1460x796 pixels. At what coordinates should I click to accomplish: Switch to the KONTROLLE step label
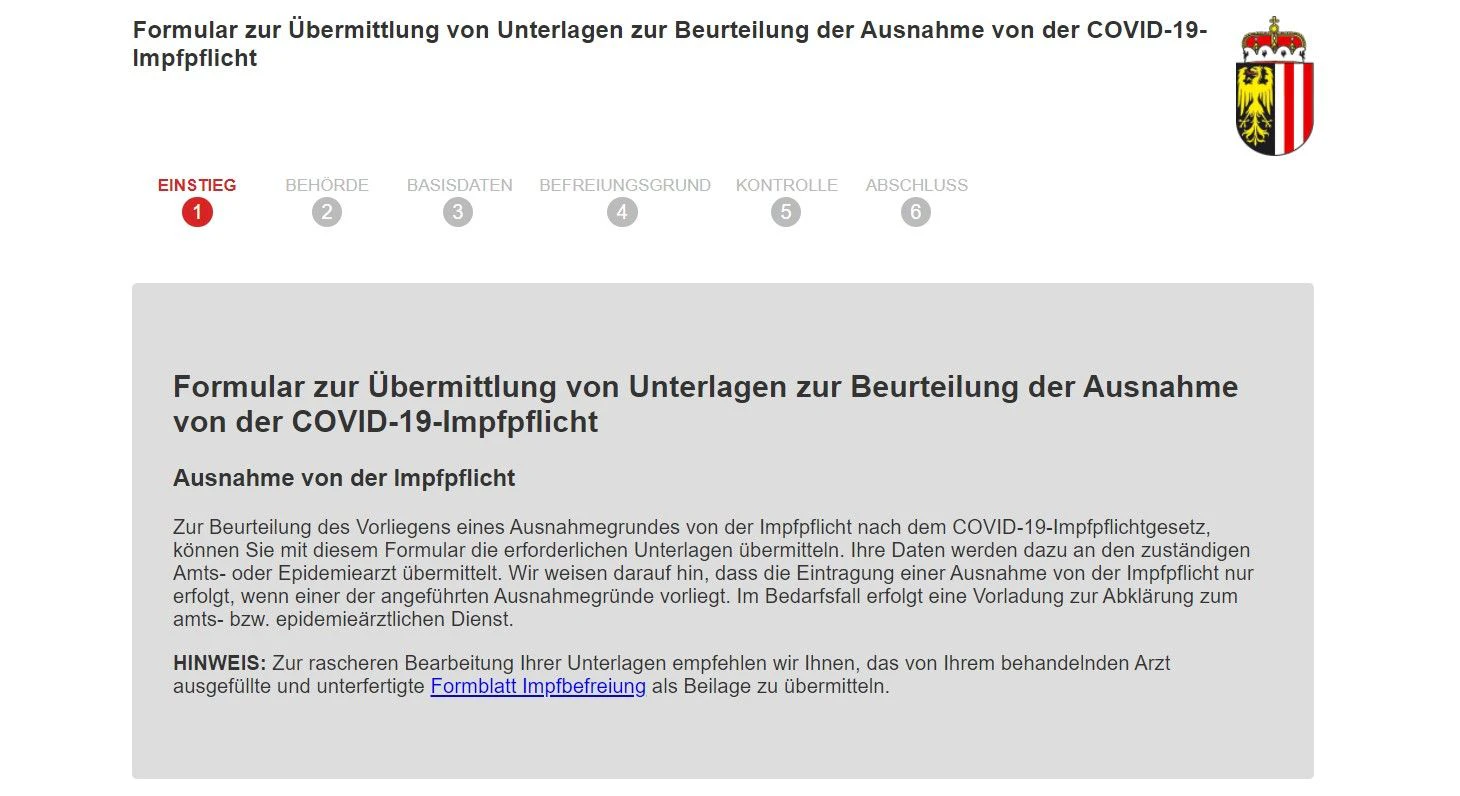pyautogui.click(x=787, y=185)
